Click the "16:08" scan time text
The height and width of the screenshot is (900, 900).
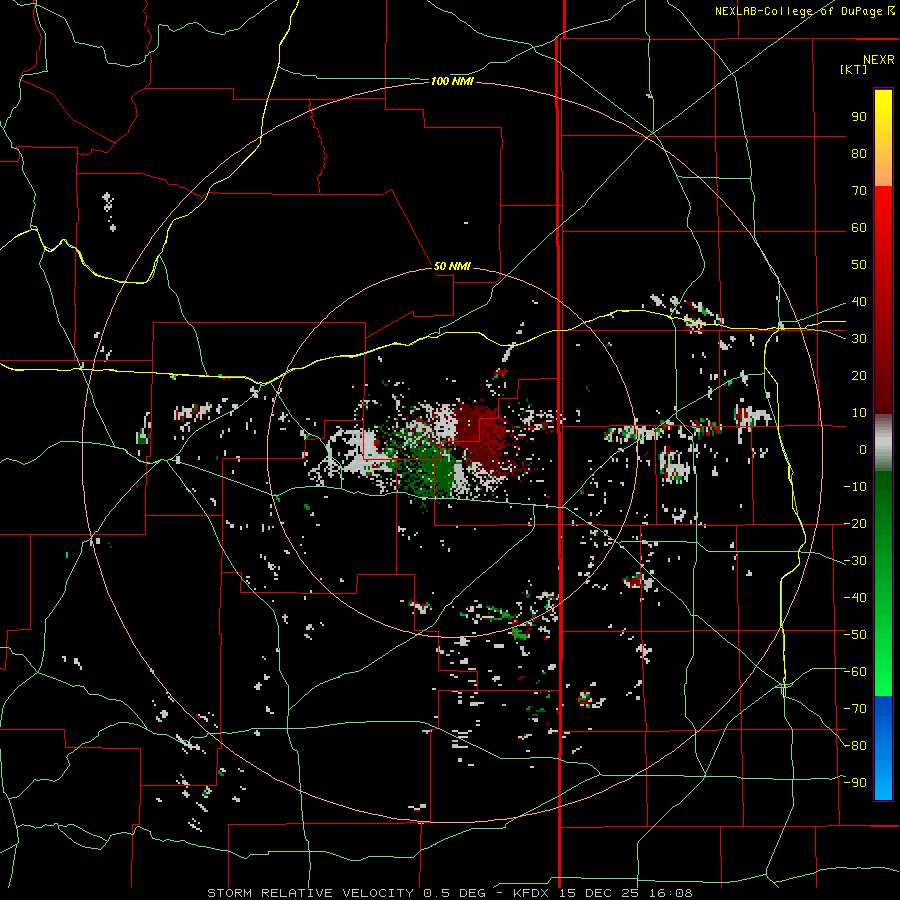point(671,893)
